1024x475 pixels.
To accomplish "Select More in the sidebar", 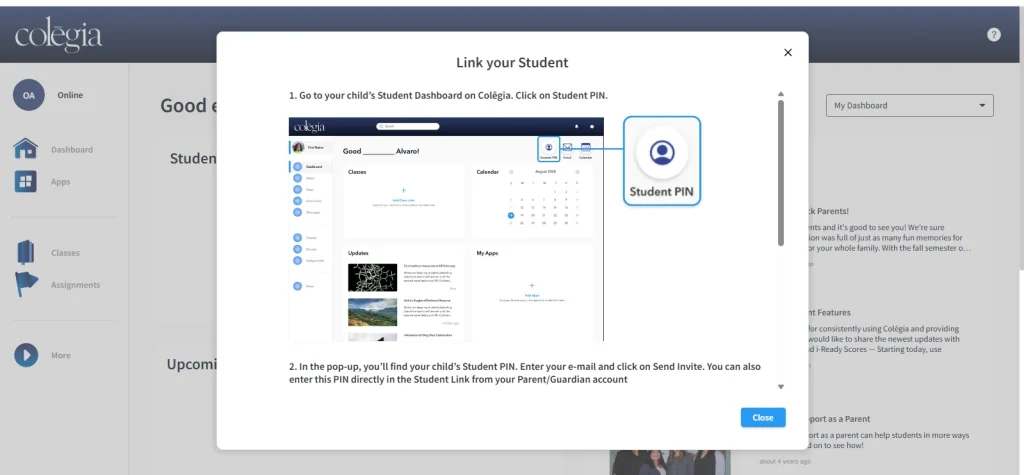I will tap(61, 355).
